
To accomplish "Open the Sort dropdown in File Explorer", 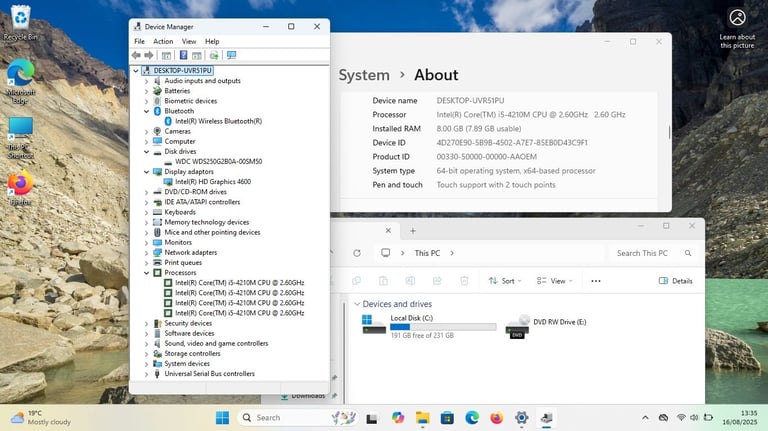I will coord(505,281).
